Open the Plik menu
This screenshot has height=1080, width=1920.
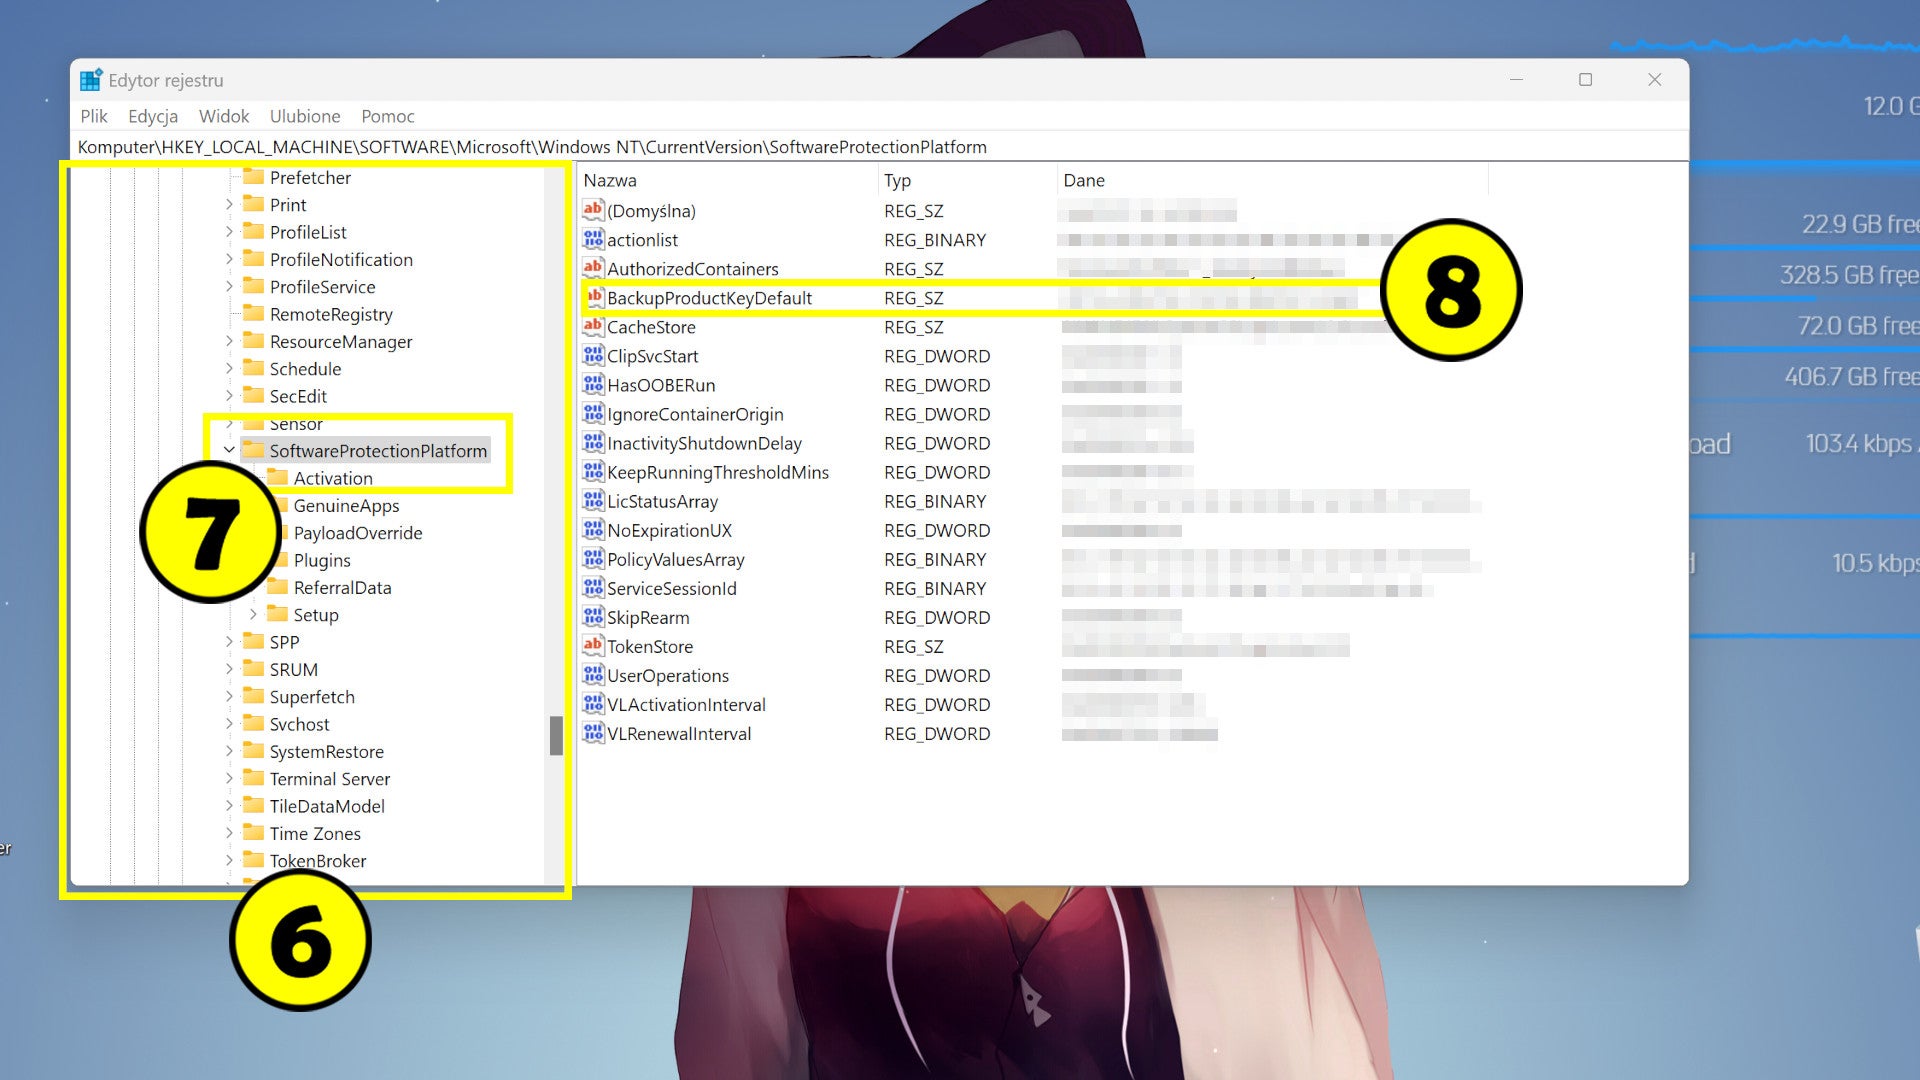coord(94,116)
